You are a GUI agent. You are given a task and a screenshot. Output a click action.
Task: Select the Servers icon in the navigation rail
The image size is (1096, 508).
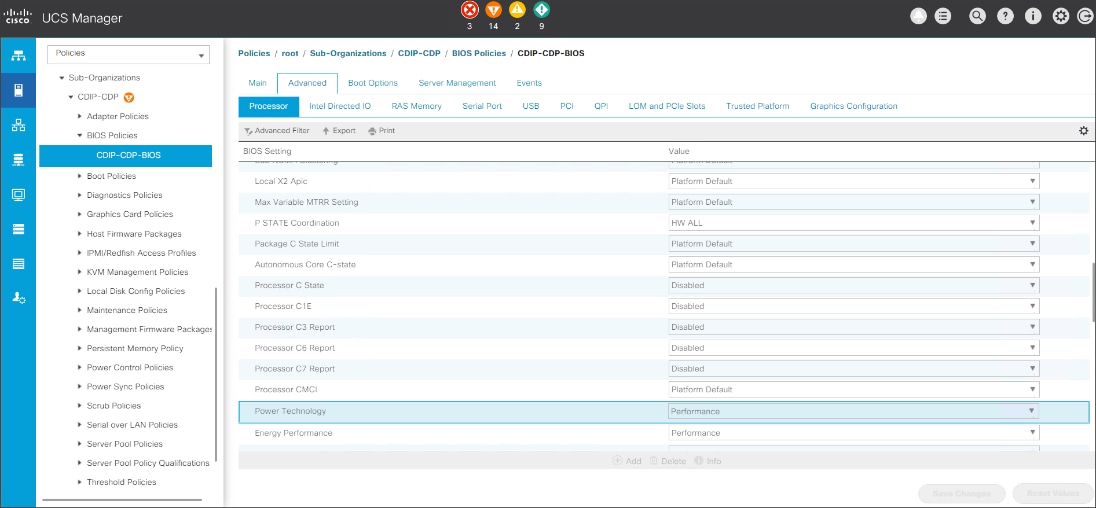click(19, 90)
